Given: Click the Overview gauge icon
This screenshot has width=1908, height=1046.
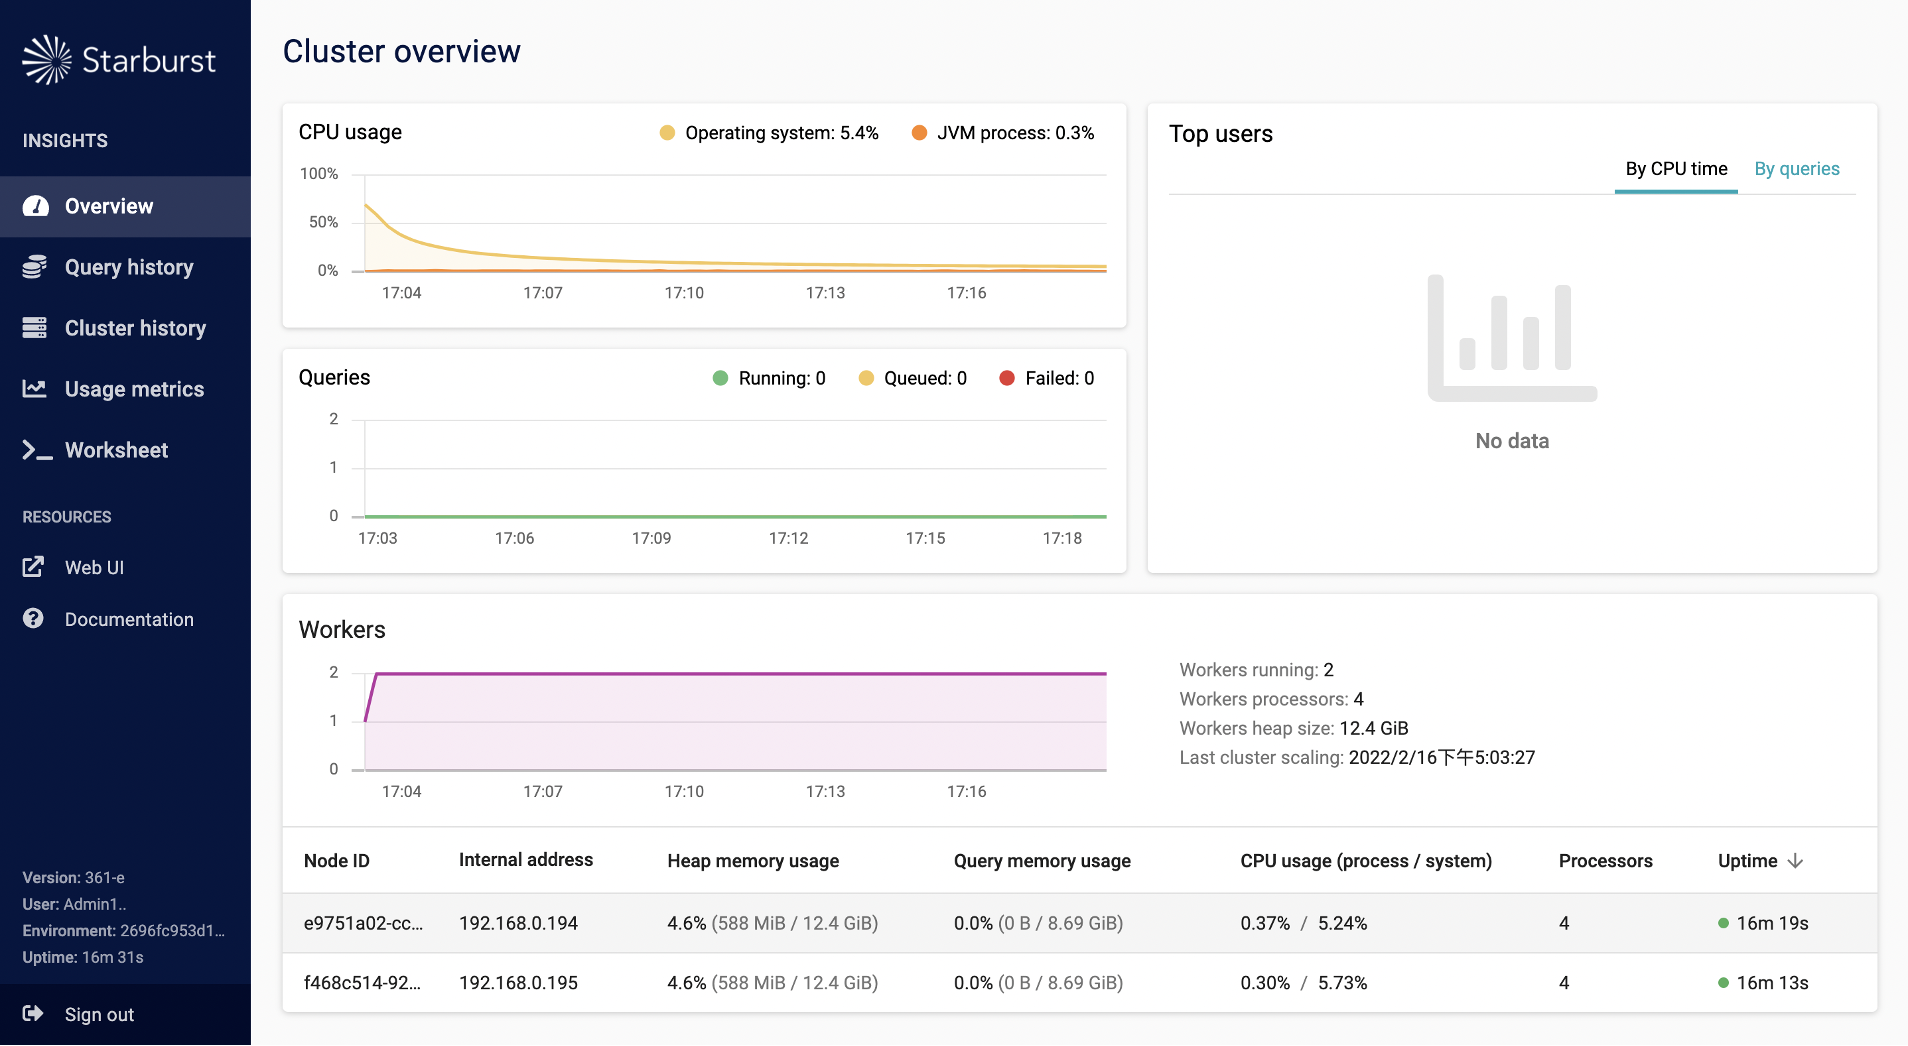Looking at the screenshot, I should coord(35,206).
